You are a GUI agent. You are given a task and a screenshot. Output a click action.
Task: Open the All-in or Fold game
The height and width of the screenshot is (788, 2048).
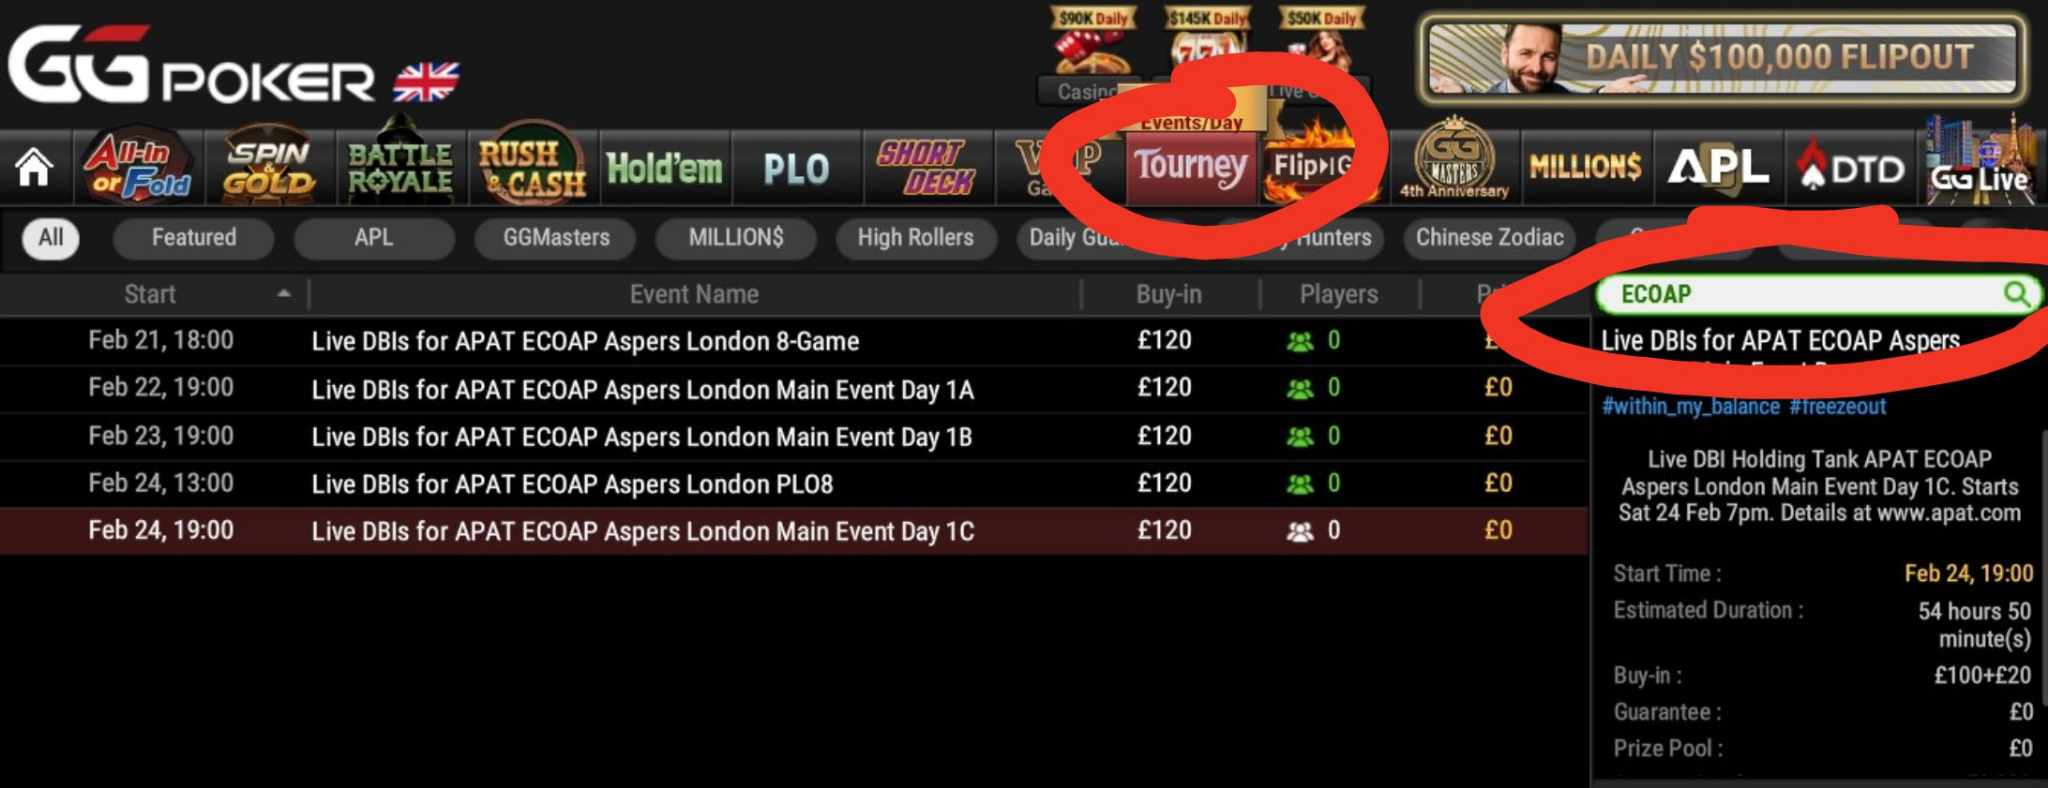137,167
